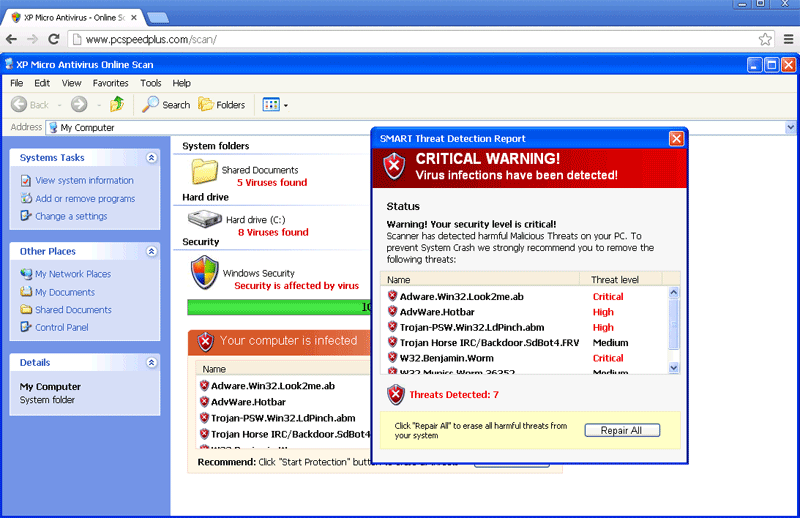This screenshot has height=518, width=800.
Task: Collapse the Details panel
Action: click(x=151, y=362)
